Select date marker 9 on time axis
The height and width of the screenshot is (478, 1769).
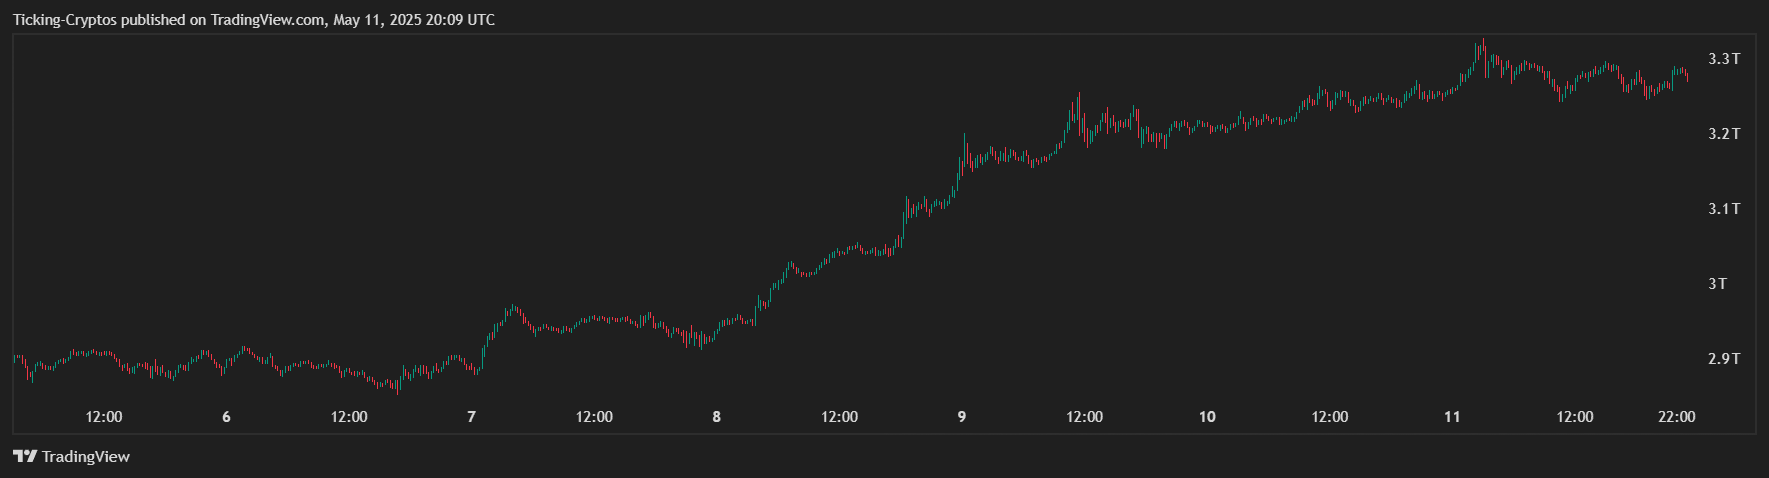click(x=962, y=417)
